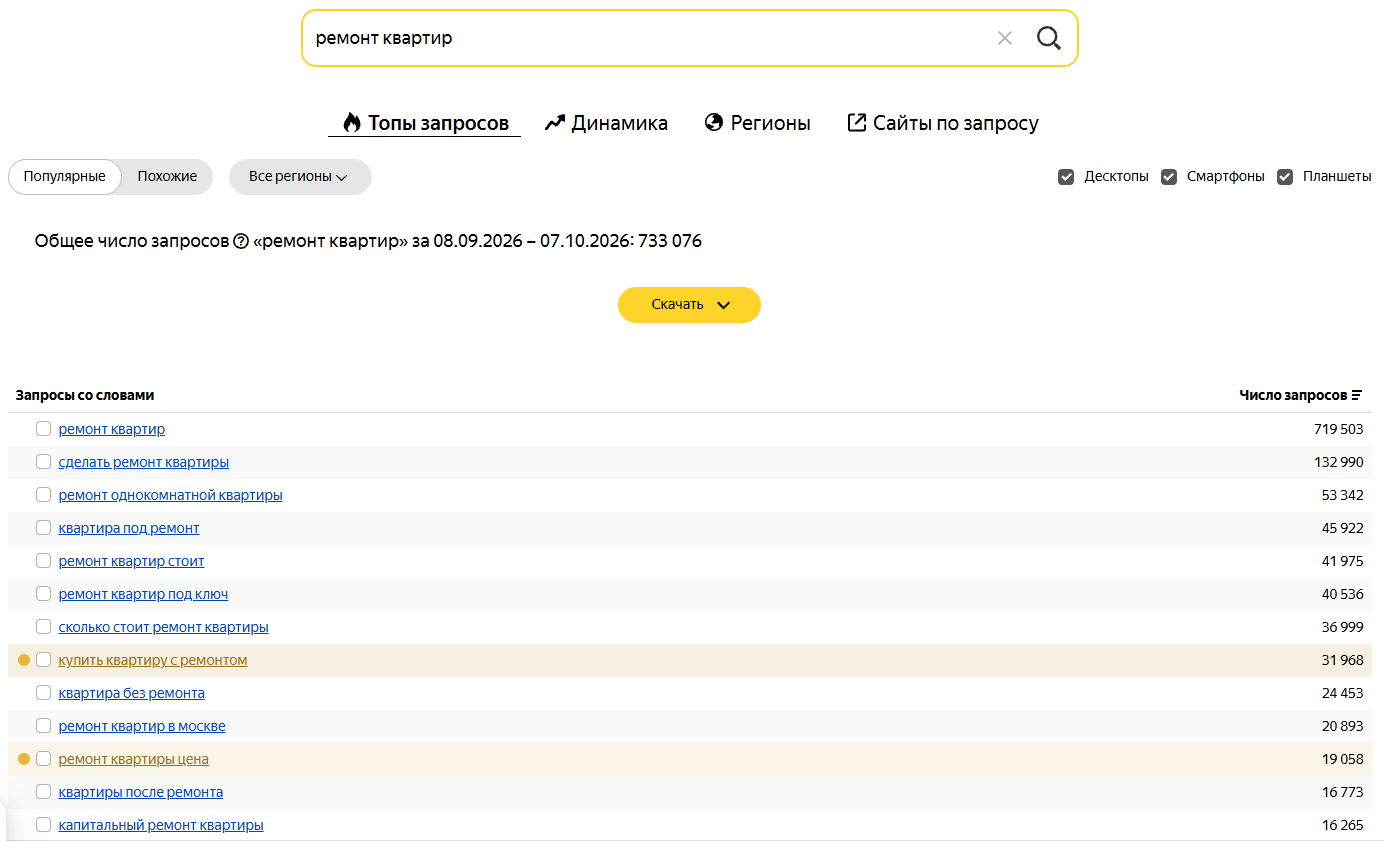Expand the Скачать download dropdown

(x=689, y=305)
